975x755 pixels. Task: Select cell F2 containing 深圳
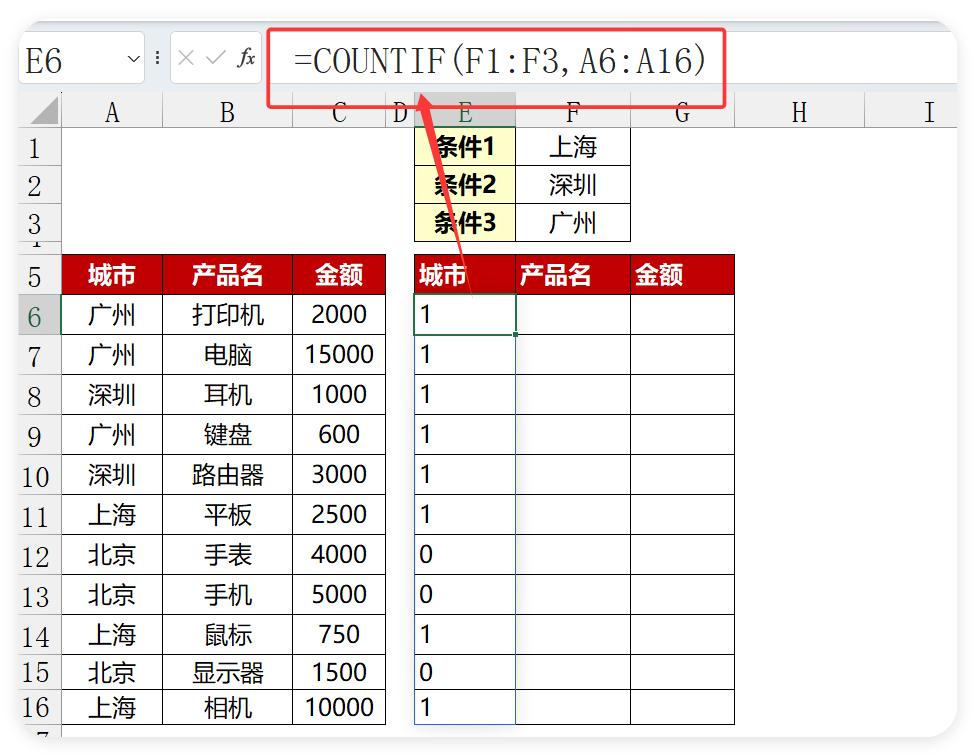pos(573,185)
